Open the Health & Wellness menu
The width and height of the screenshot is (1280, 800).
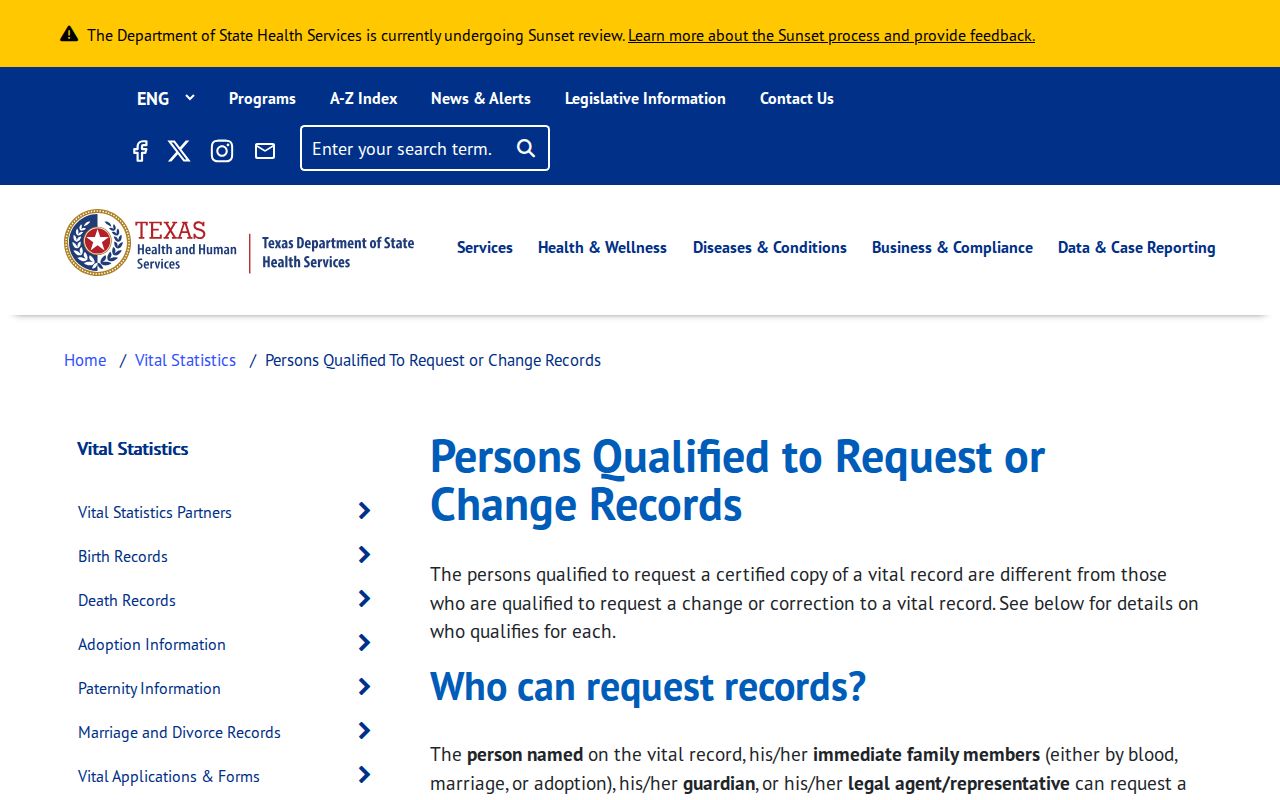click(602, 247)
